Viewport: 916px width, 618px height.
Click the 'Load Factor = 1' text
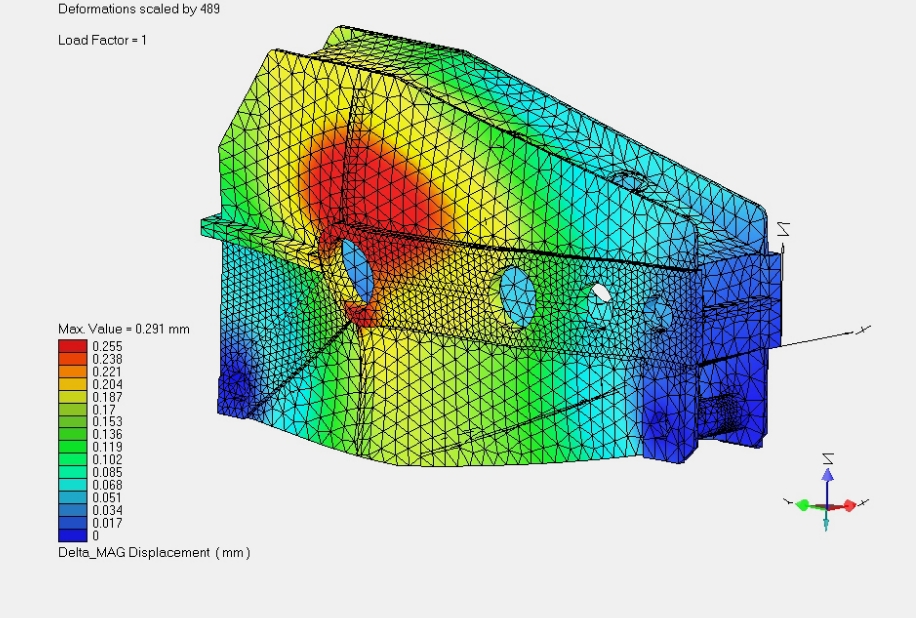click(x=102, y=40)
